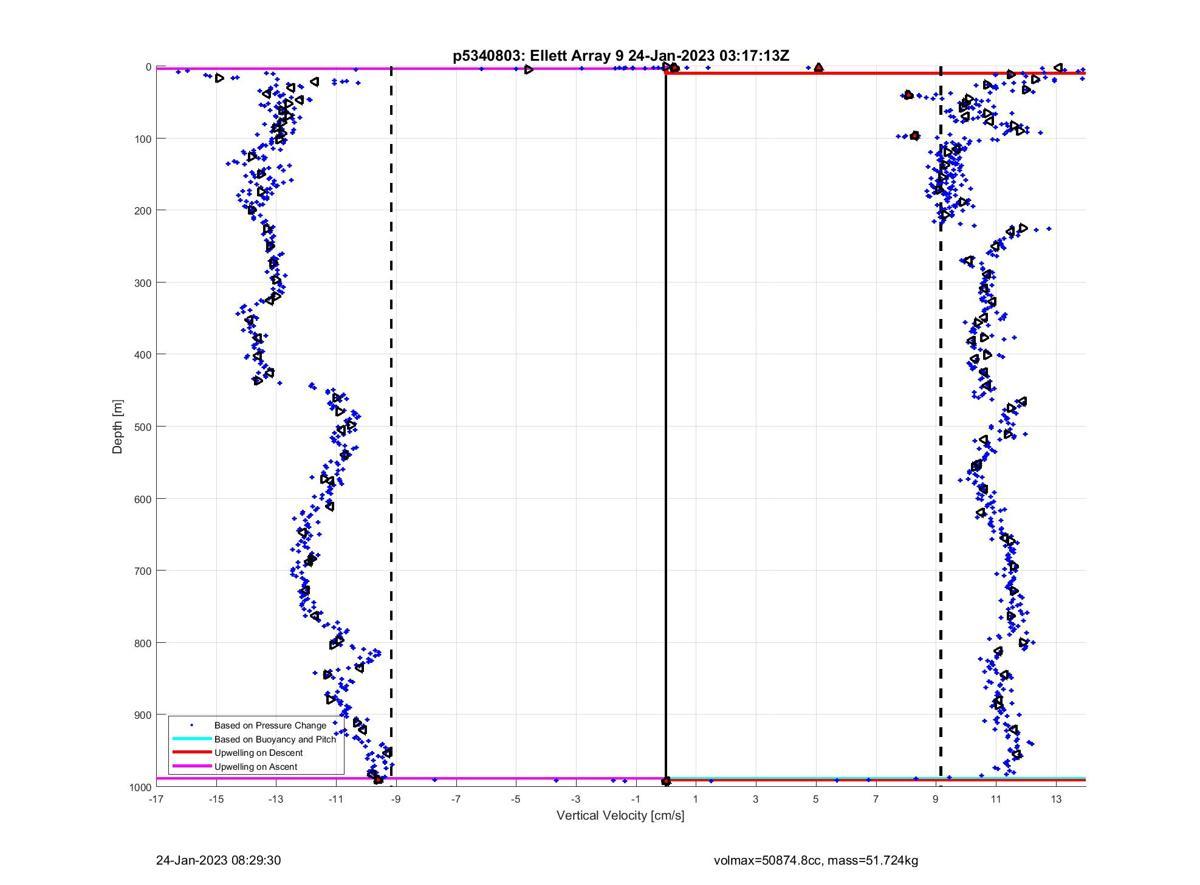
Task: Click the red triangle marker near velocity 5
Action: pos(818,68)
